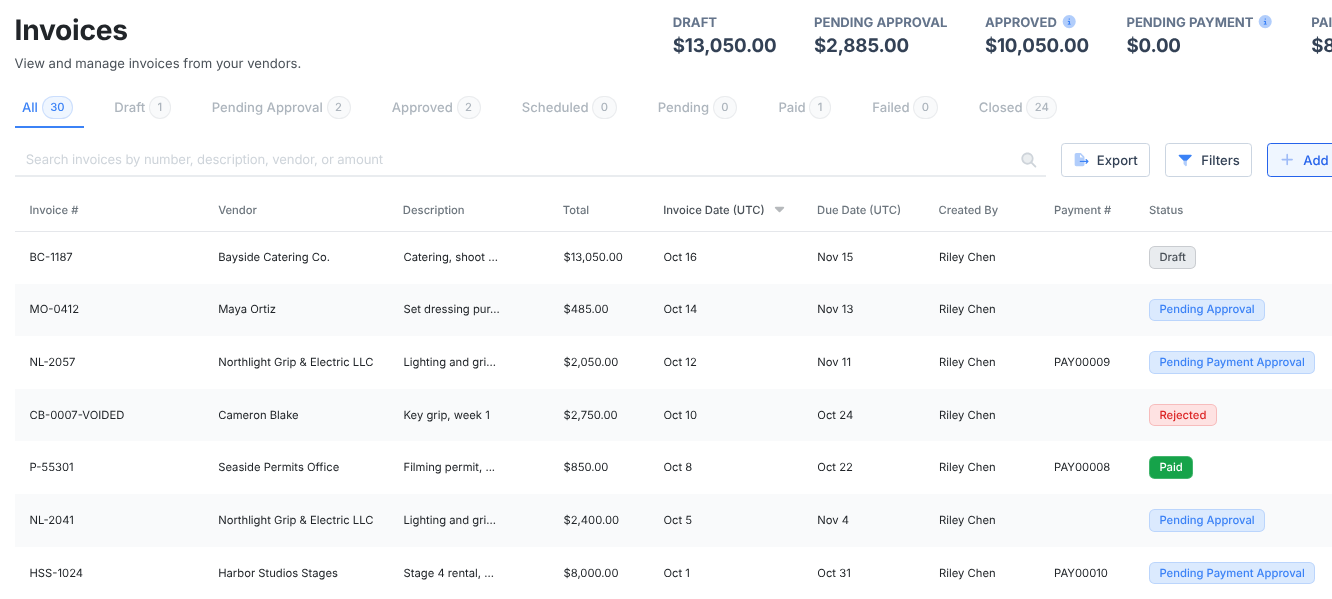Click the Draft status badge
Screen dimensions: 1332x599
pyautogui.click(x=1172, y=257)
